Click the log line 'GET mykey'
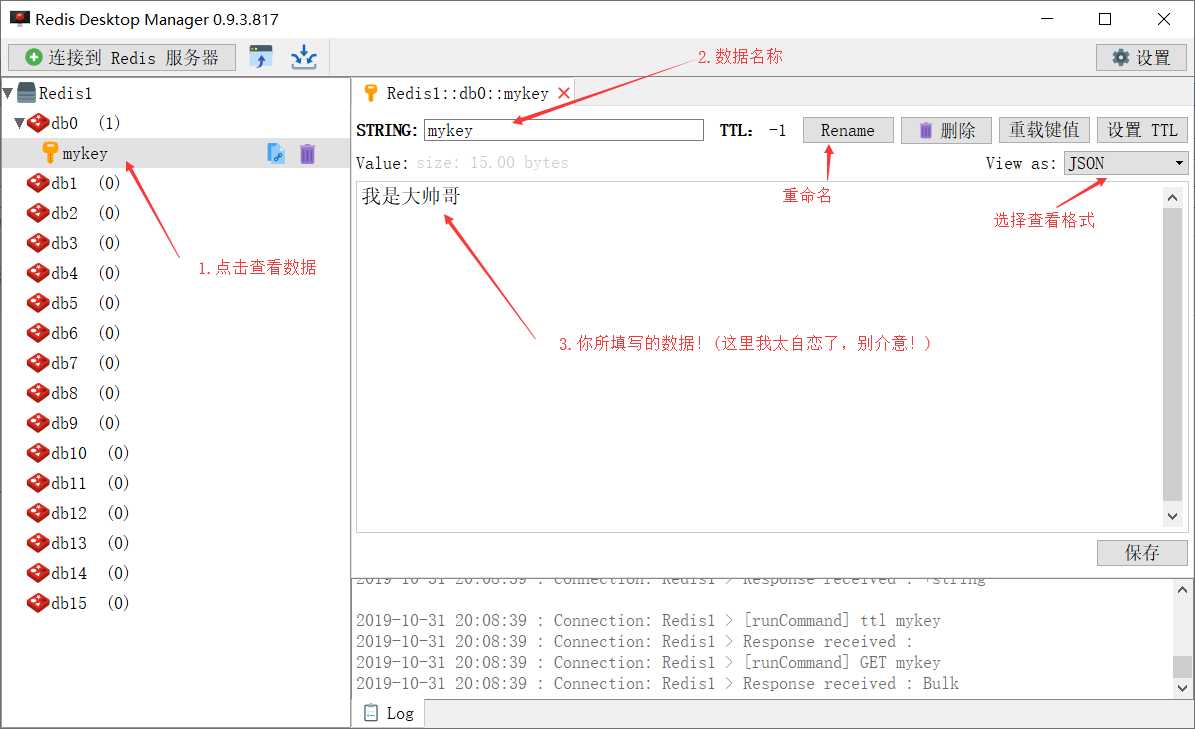 [649, 663]
